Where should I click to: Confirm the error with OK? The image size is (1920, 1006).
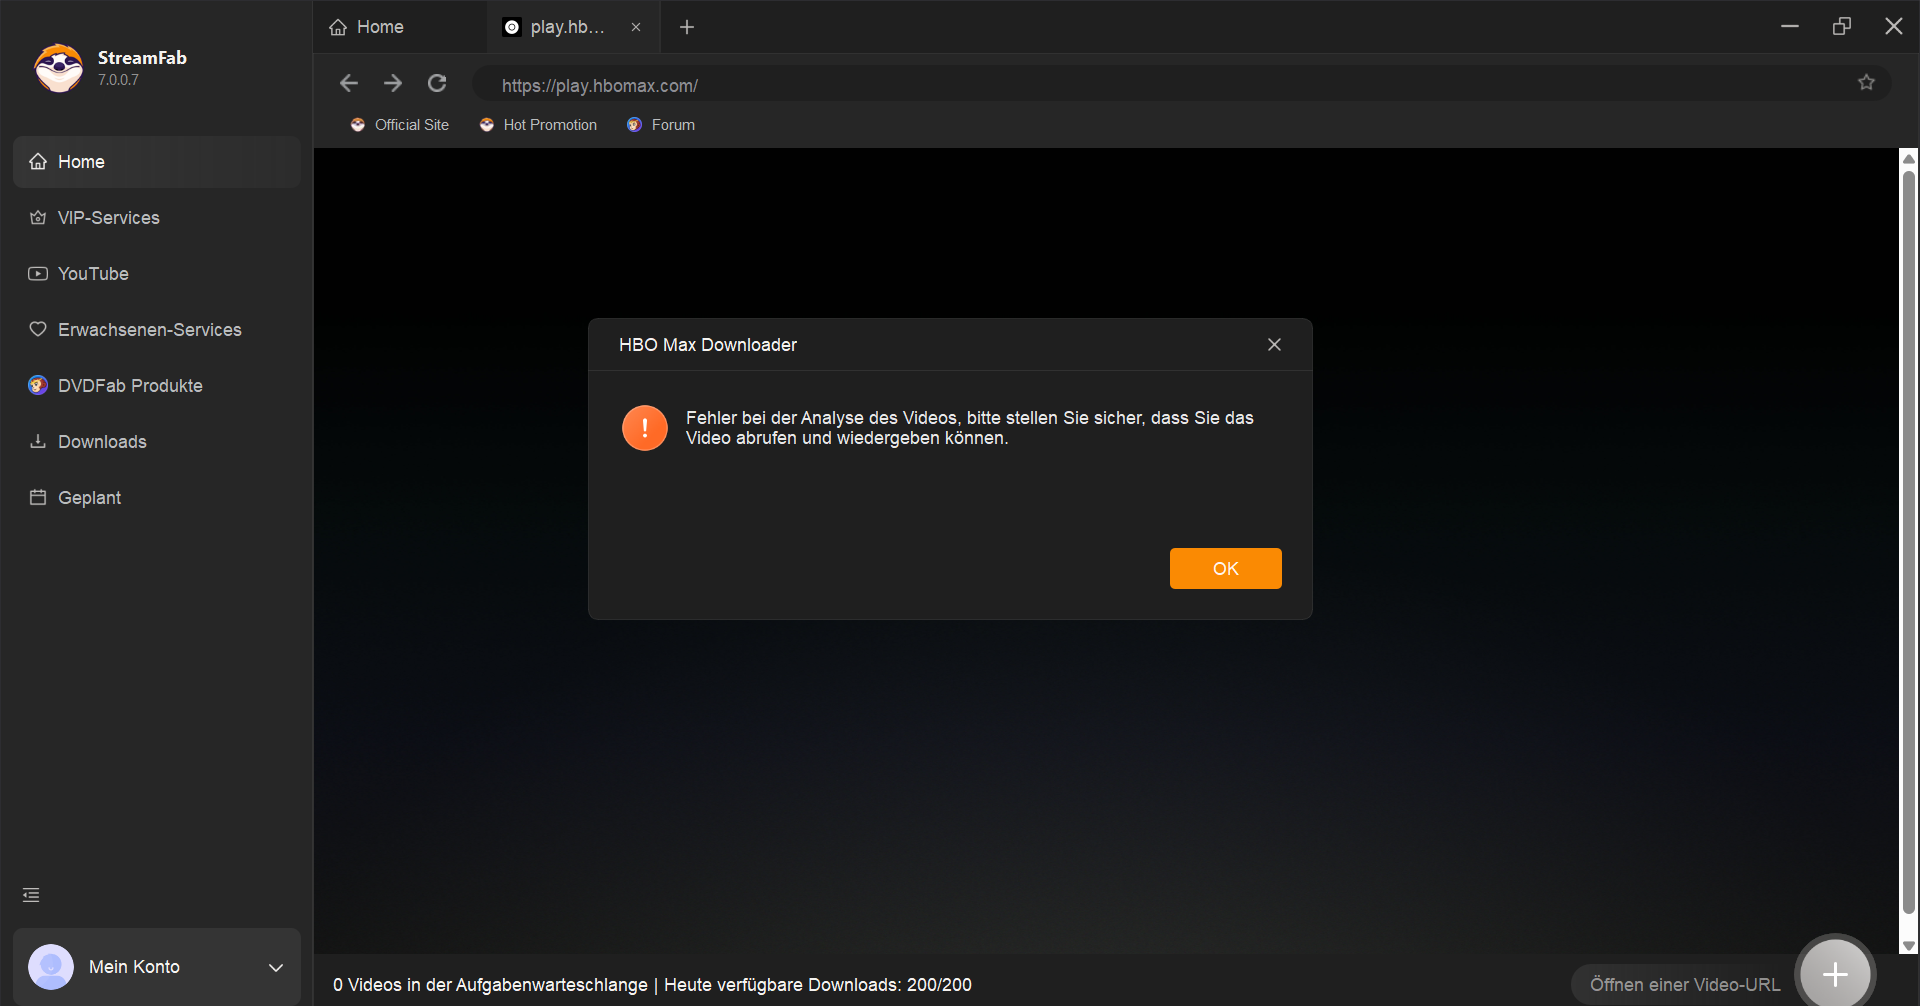[1225, 569]
